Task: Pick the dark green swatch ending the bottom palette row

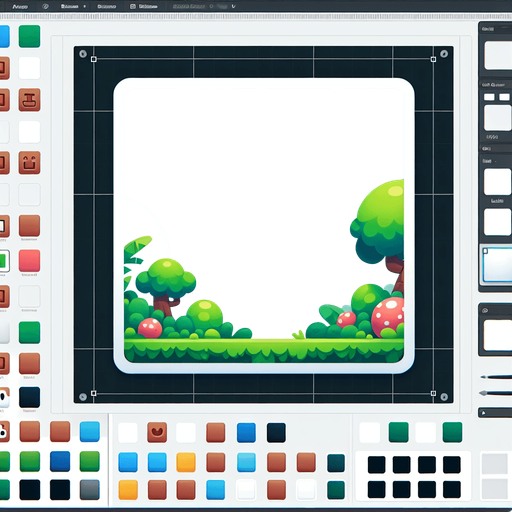Action: 336,490
